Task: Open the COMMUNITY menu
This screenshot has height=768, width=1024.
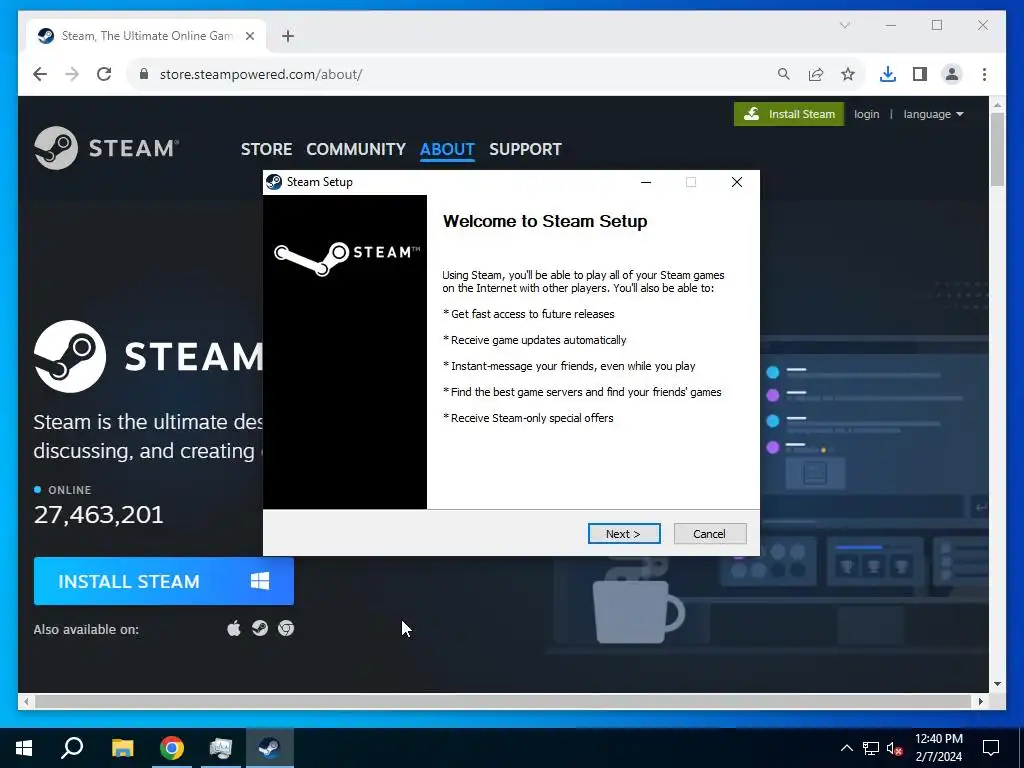Action: point(356,149)
